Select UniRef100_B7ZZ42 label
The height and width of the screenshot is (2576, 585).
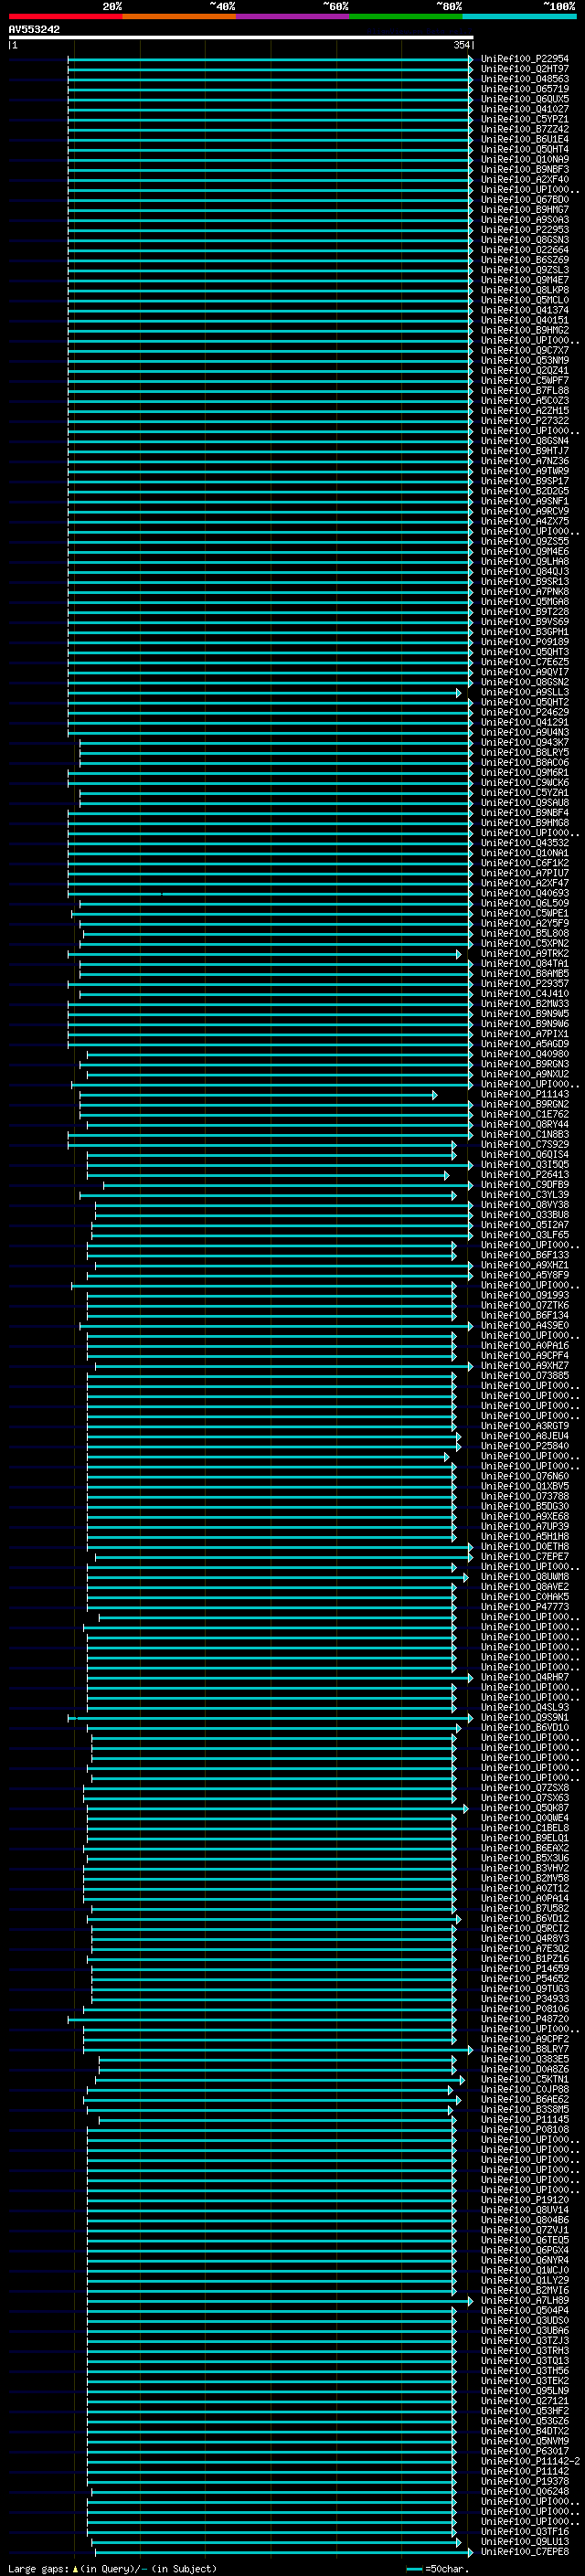(524, 129)
